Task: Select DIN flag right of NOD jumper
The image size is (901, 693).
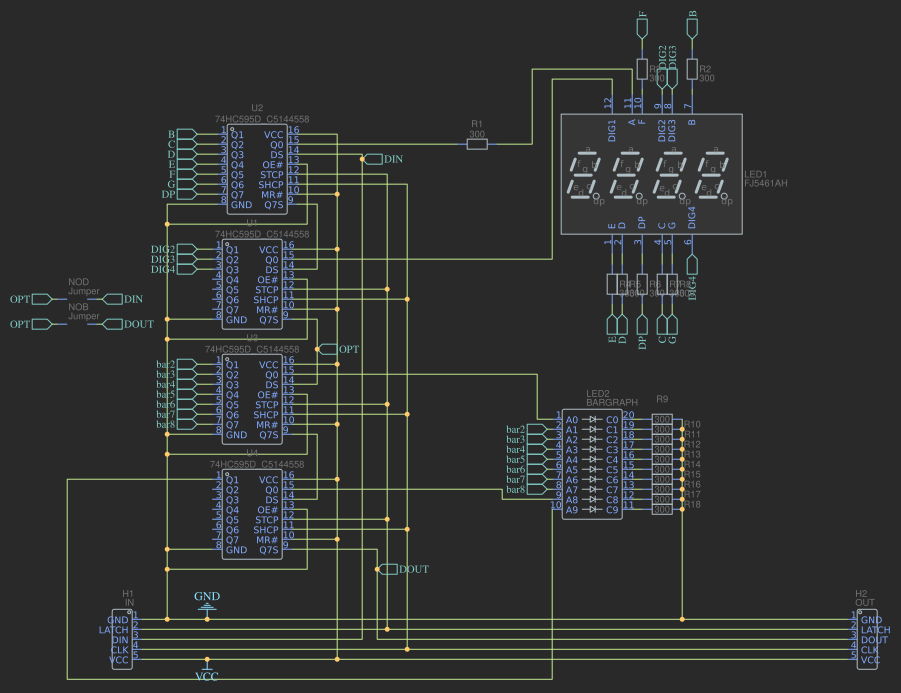Action: [x=123, y=299]
